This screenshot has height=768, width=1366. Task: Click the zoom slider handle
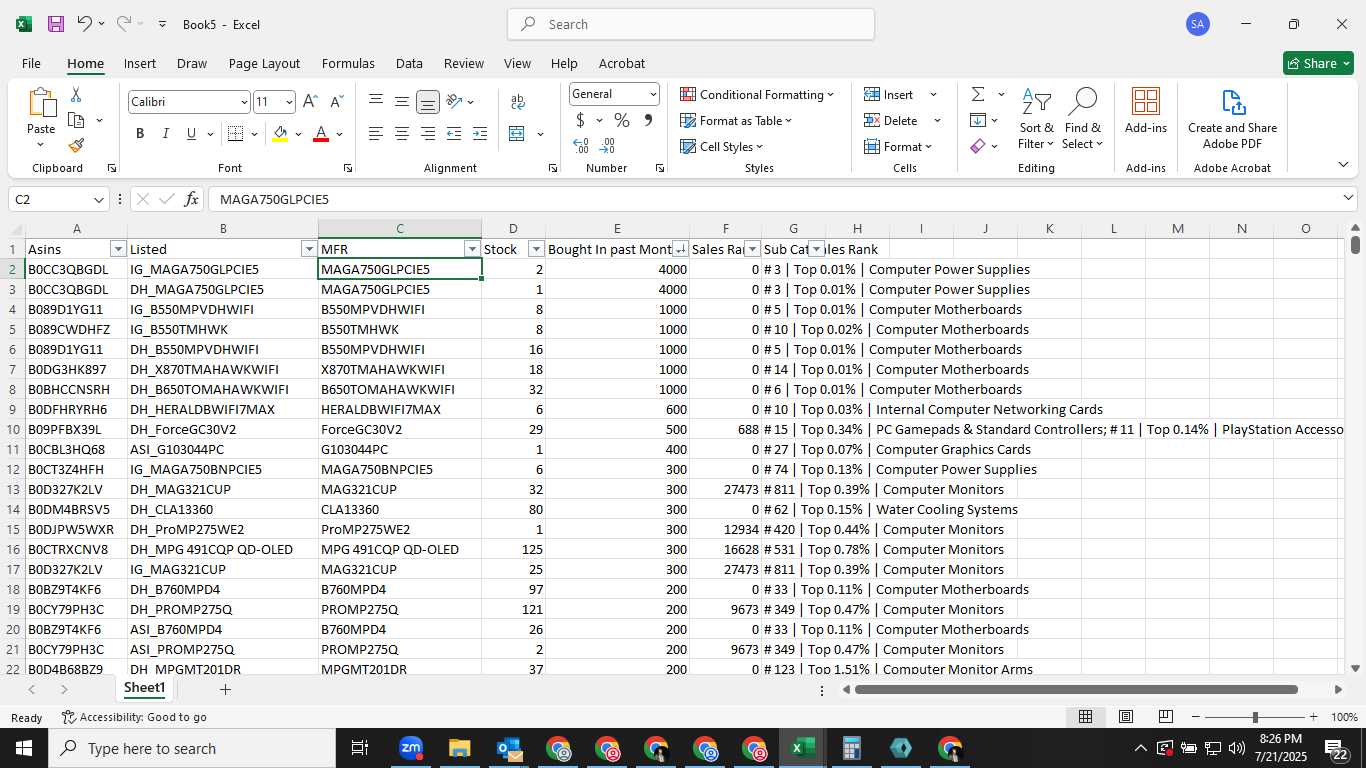tap(1254, 717)
